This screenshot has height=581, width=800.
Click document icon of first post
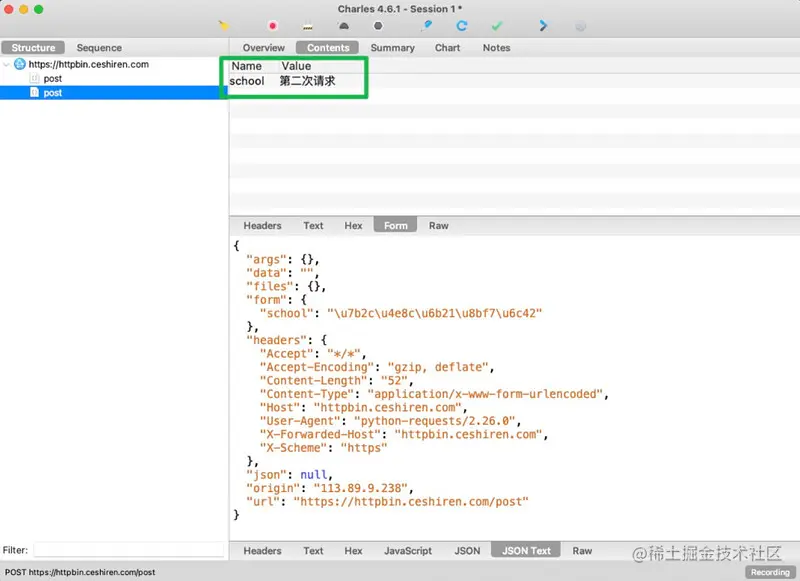34,78
